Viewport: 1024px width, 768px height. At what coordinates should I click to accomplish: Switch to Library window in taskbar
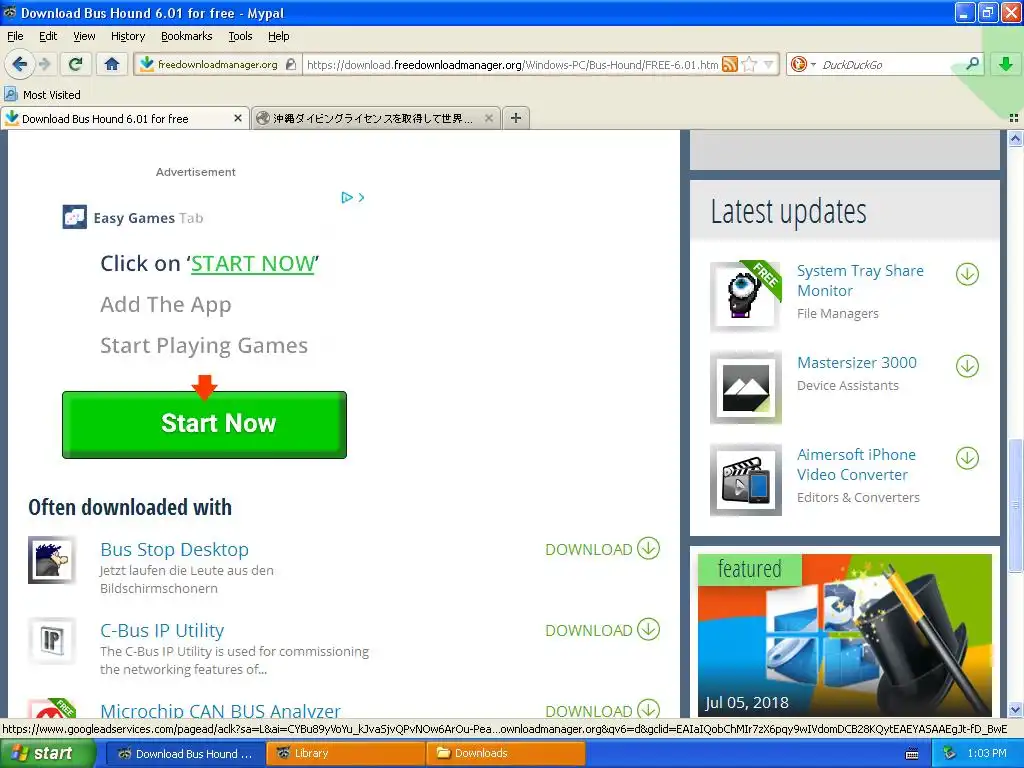346,754
